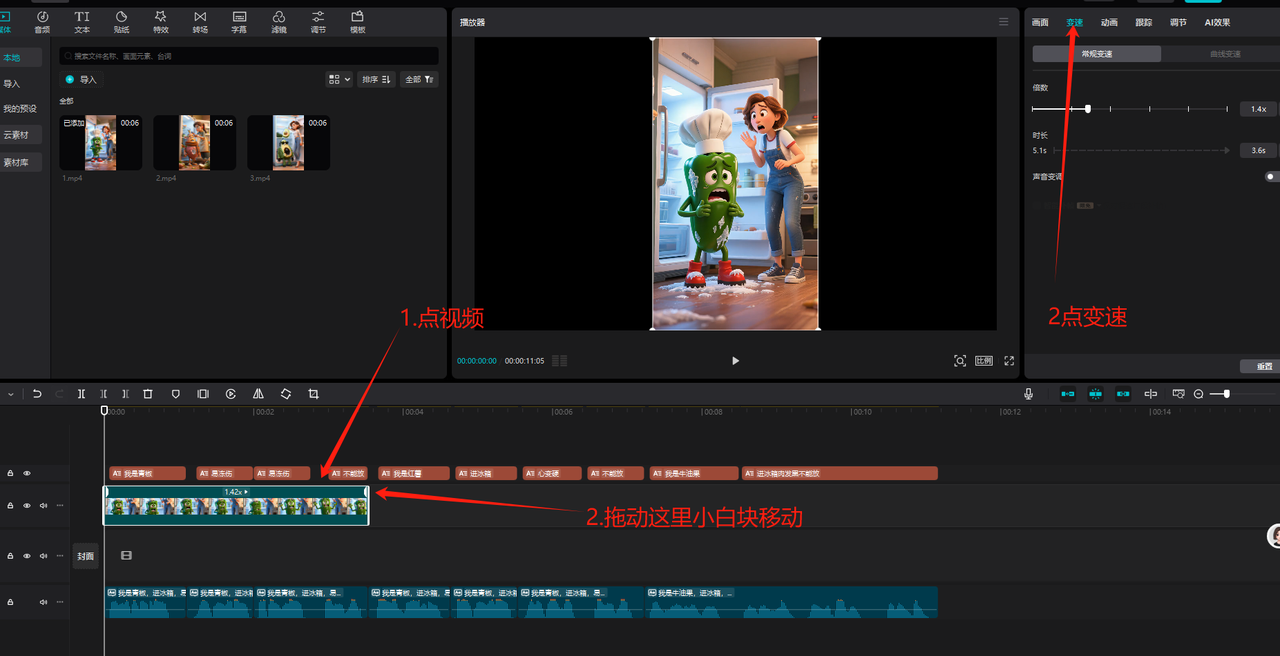Switch to the 动画 animation tab
Screen dimensions: 1280x656
[1109, 22]
